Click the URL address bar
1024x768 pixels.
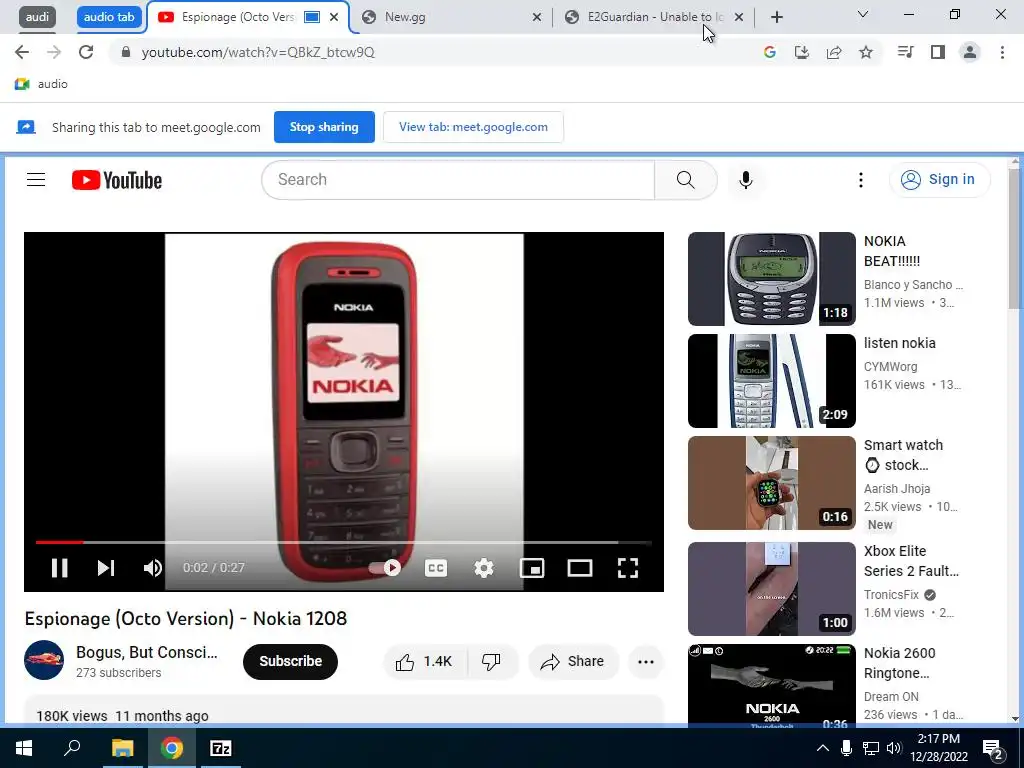431,52
